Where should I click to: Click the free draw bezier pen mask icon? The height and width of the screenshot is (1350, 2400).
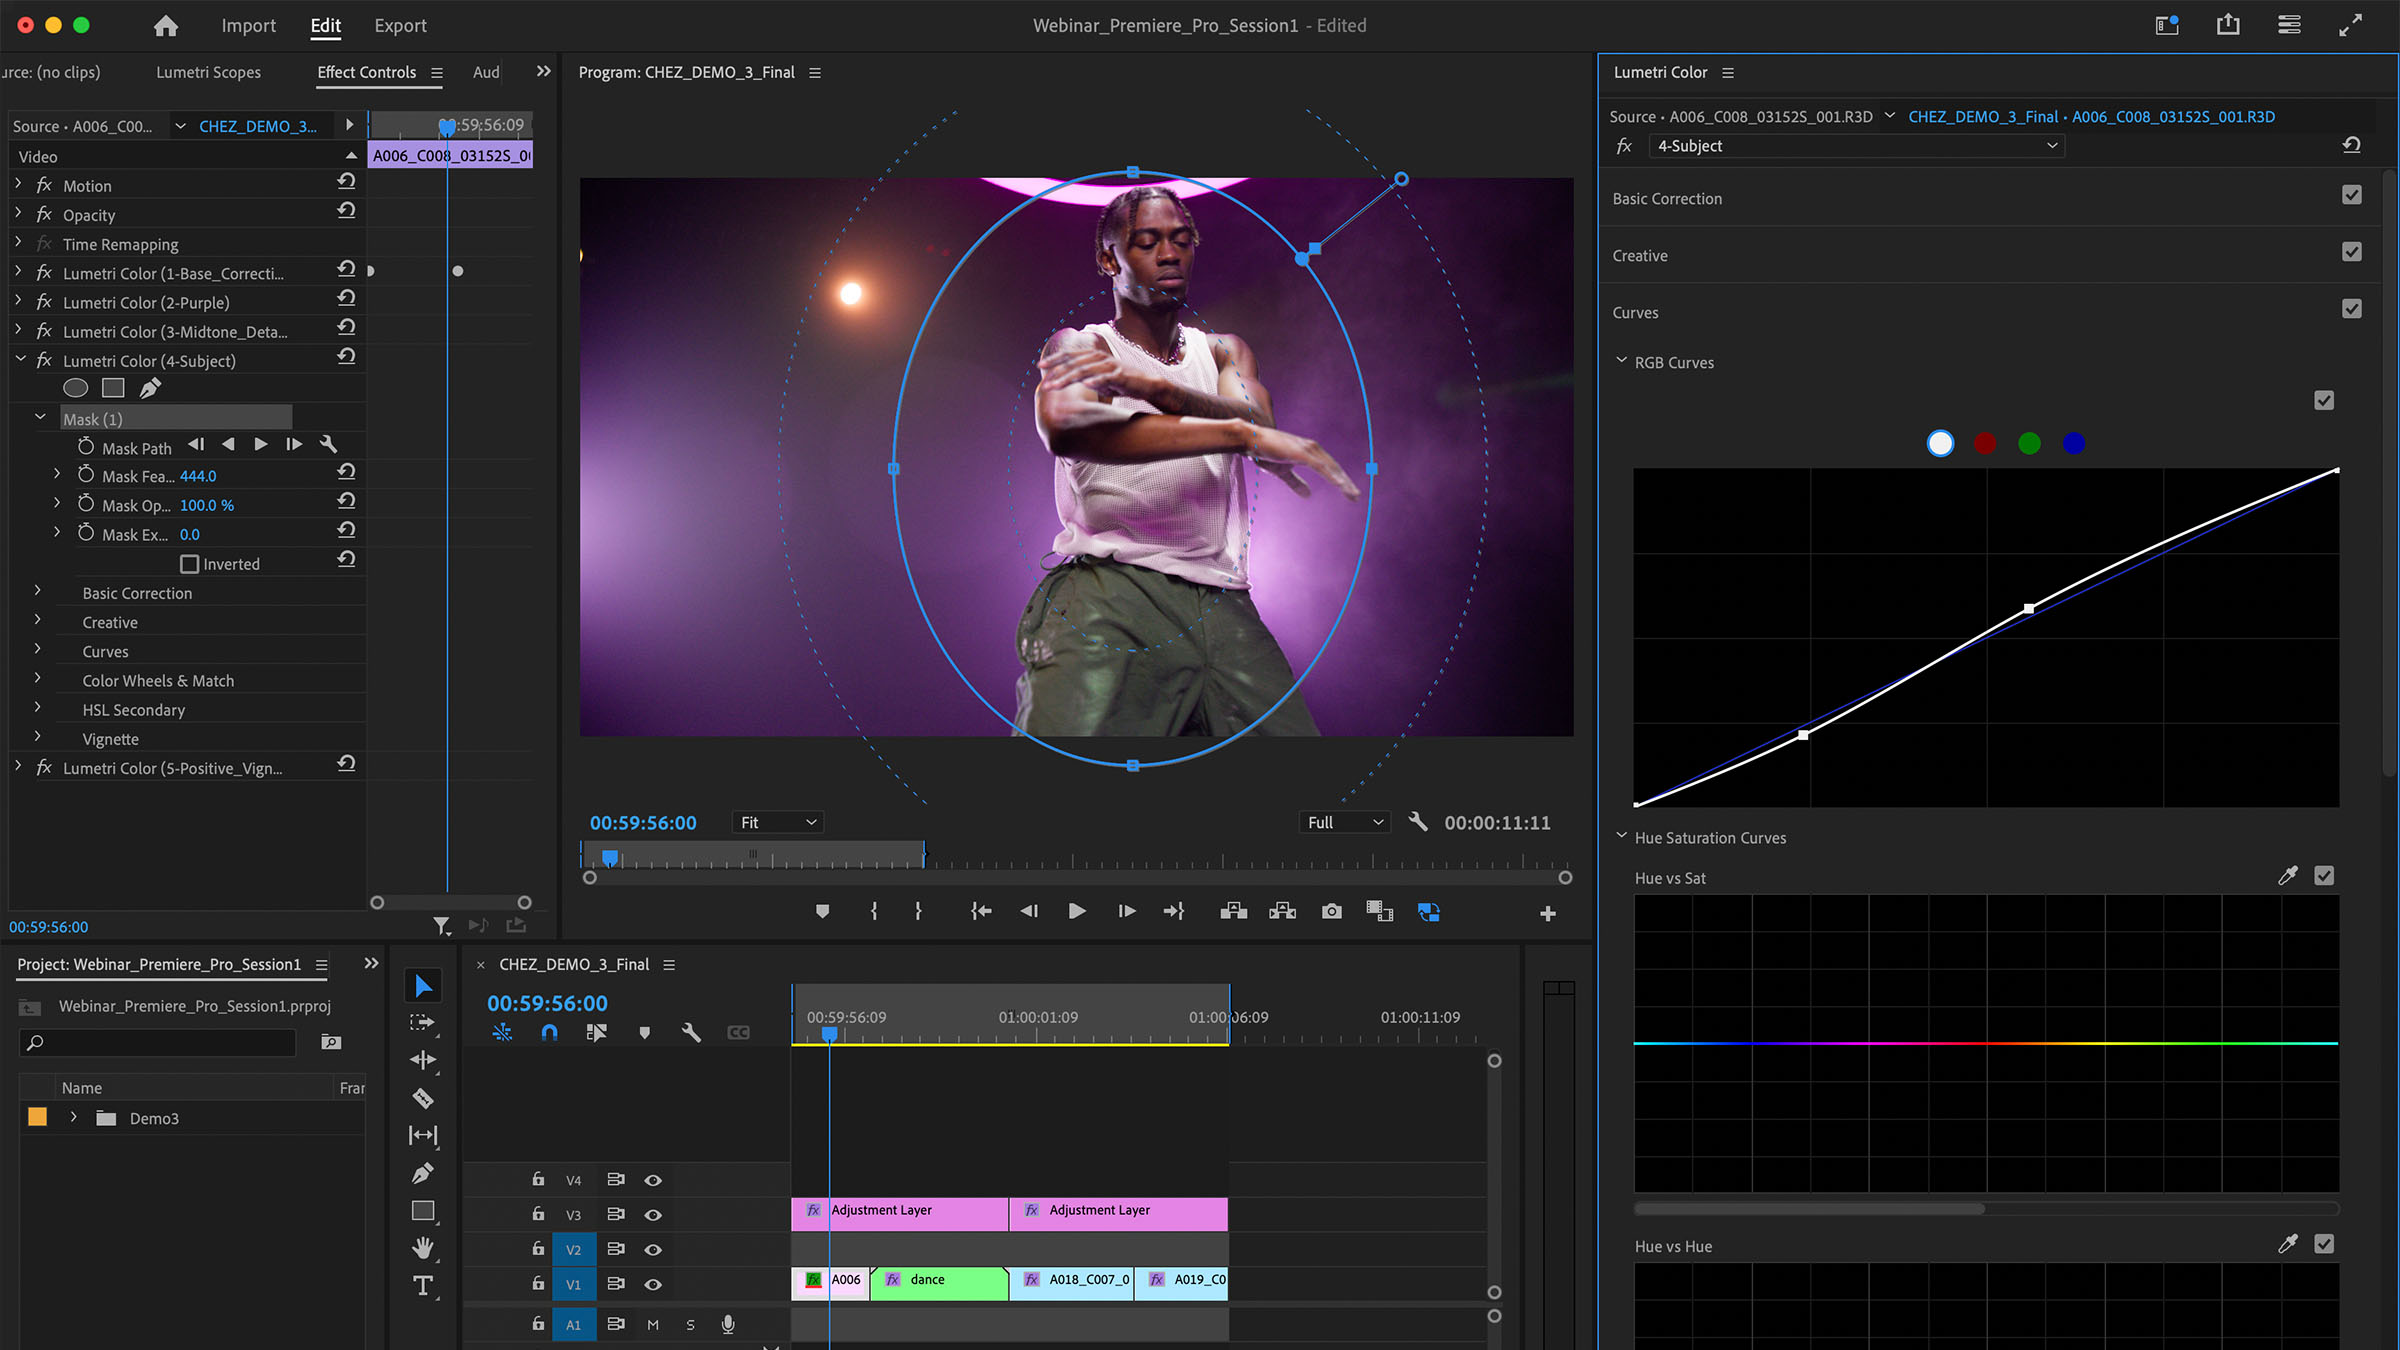(150, 388)
